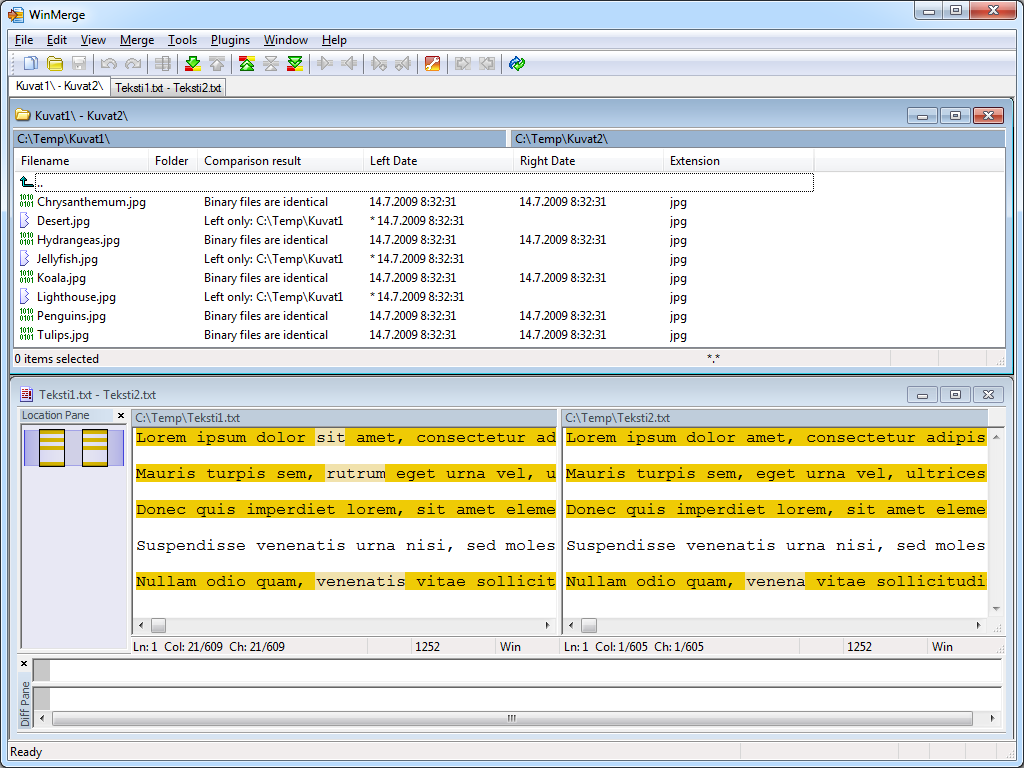
Task: Click the Diff Pane horizontal scrollbar thumb
Action: 512,718
